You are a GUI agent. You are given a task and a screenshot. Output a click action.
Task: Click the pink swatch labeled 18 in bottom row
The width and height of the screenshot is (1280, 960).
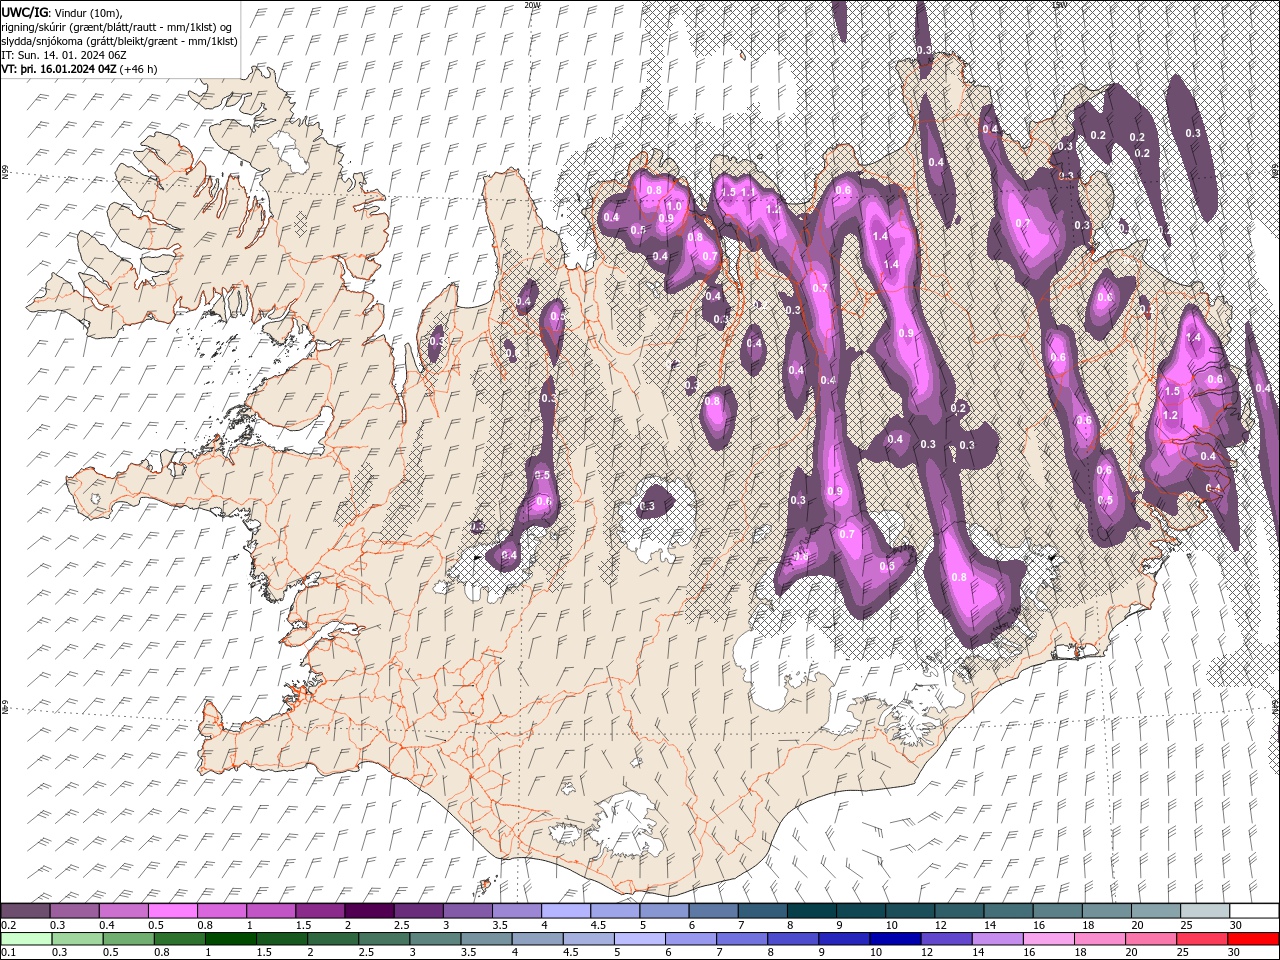[x=1101, y=939]
